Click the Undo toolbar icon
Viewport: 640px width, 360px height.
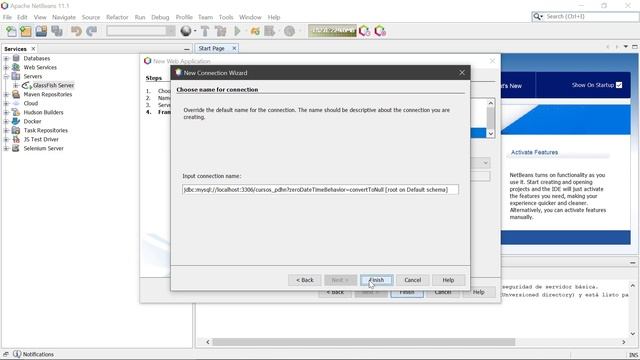pyautogui.click(x=76, y=31)
